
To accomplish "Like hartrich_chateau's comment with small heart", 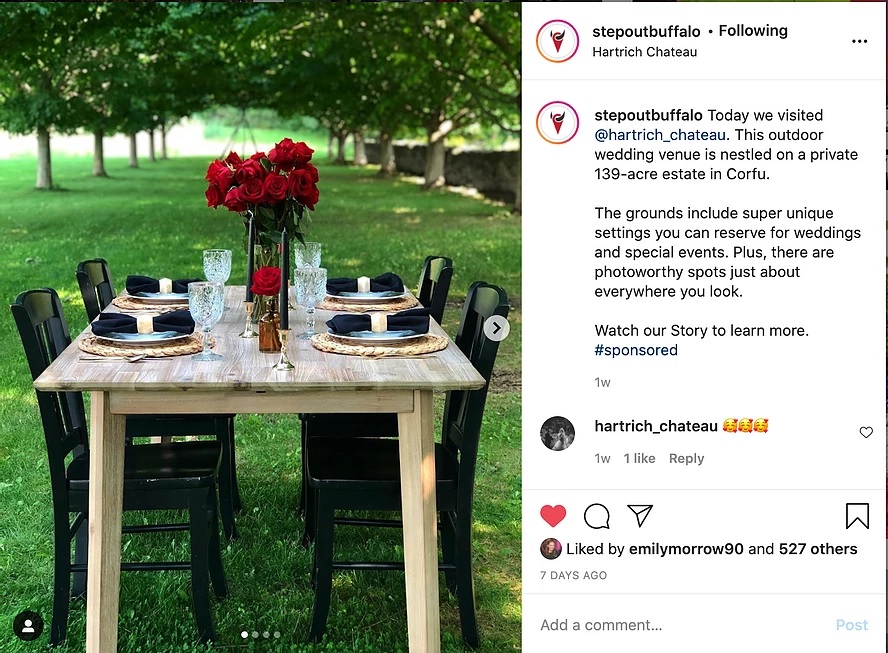I will (866, 432).
